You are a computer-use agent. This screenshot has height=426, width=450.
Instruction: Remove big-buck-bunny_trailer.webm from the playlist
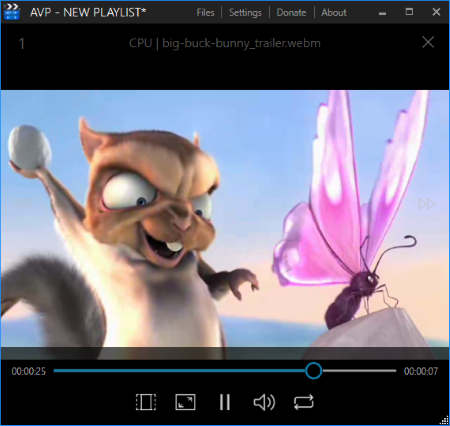428,43
